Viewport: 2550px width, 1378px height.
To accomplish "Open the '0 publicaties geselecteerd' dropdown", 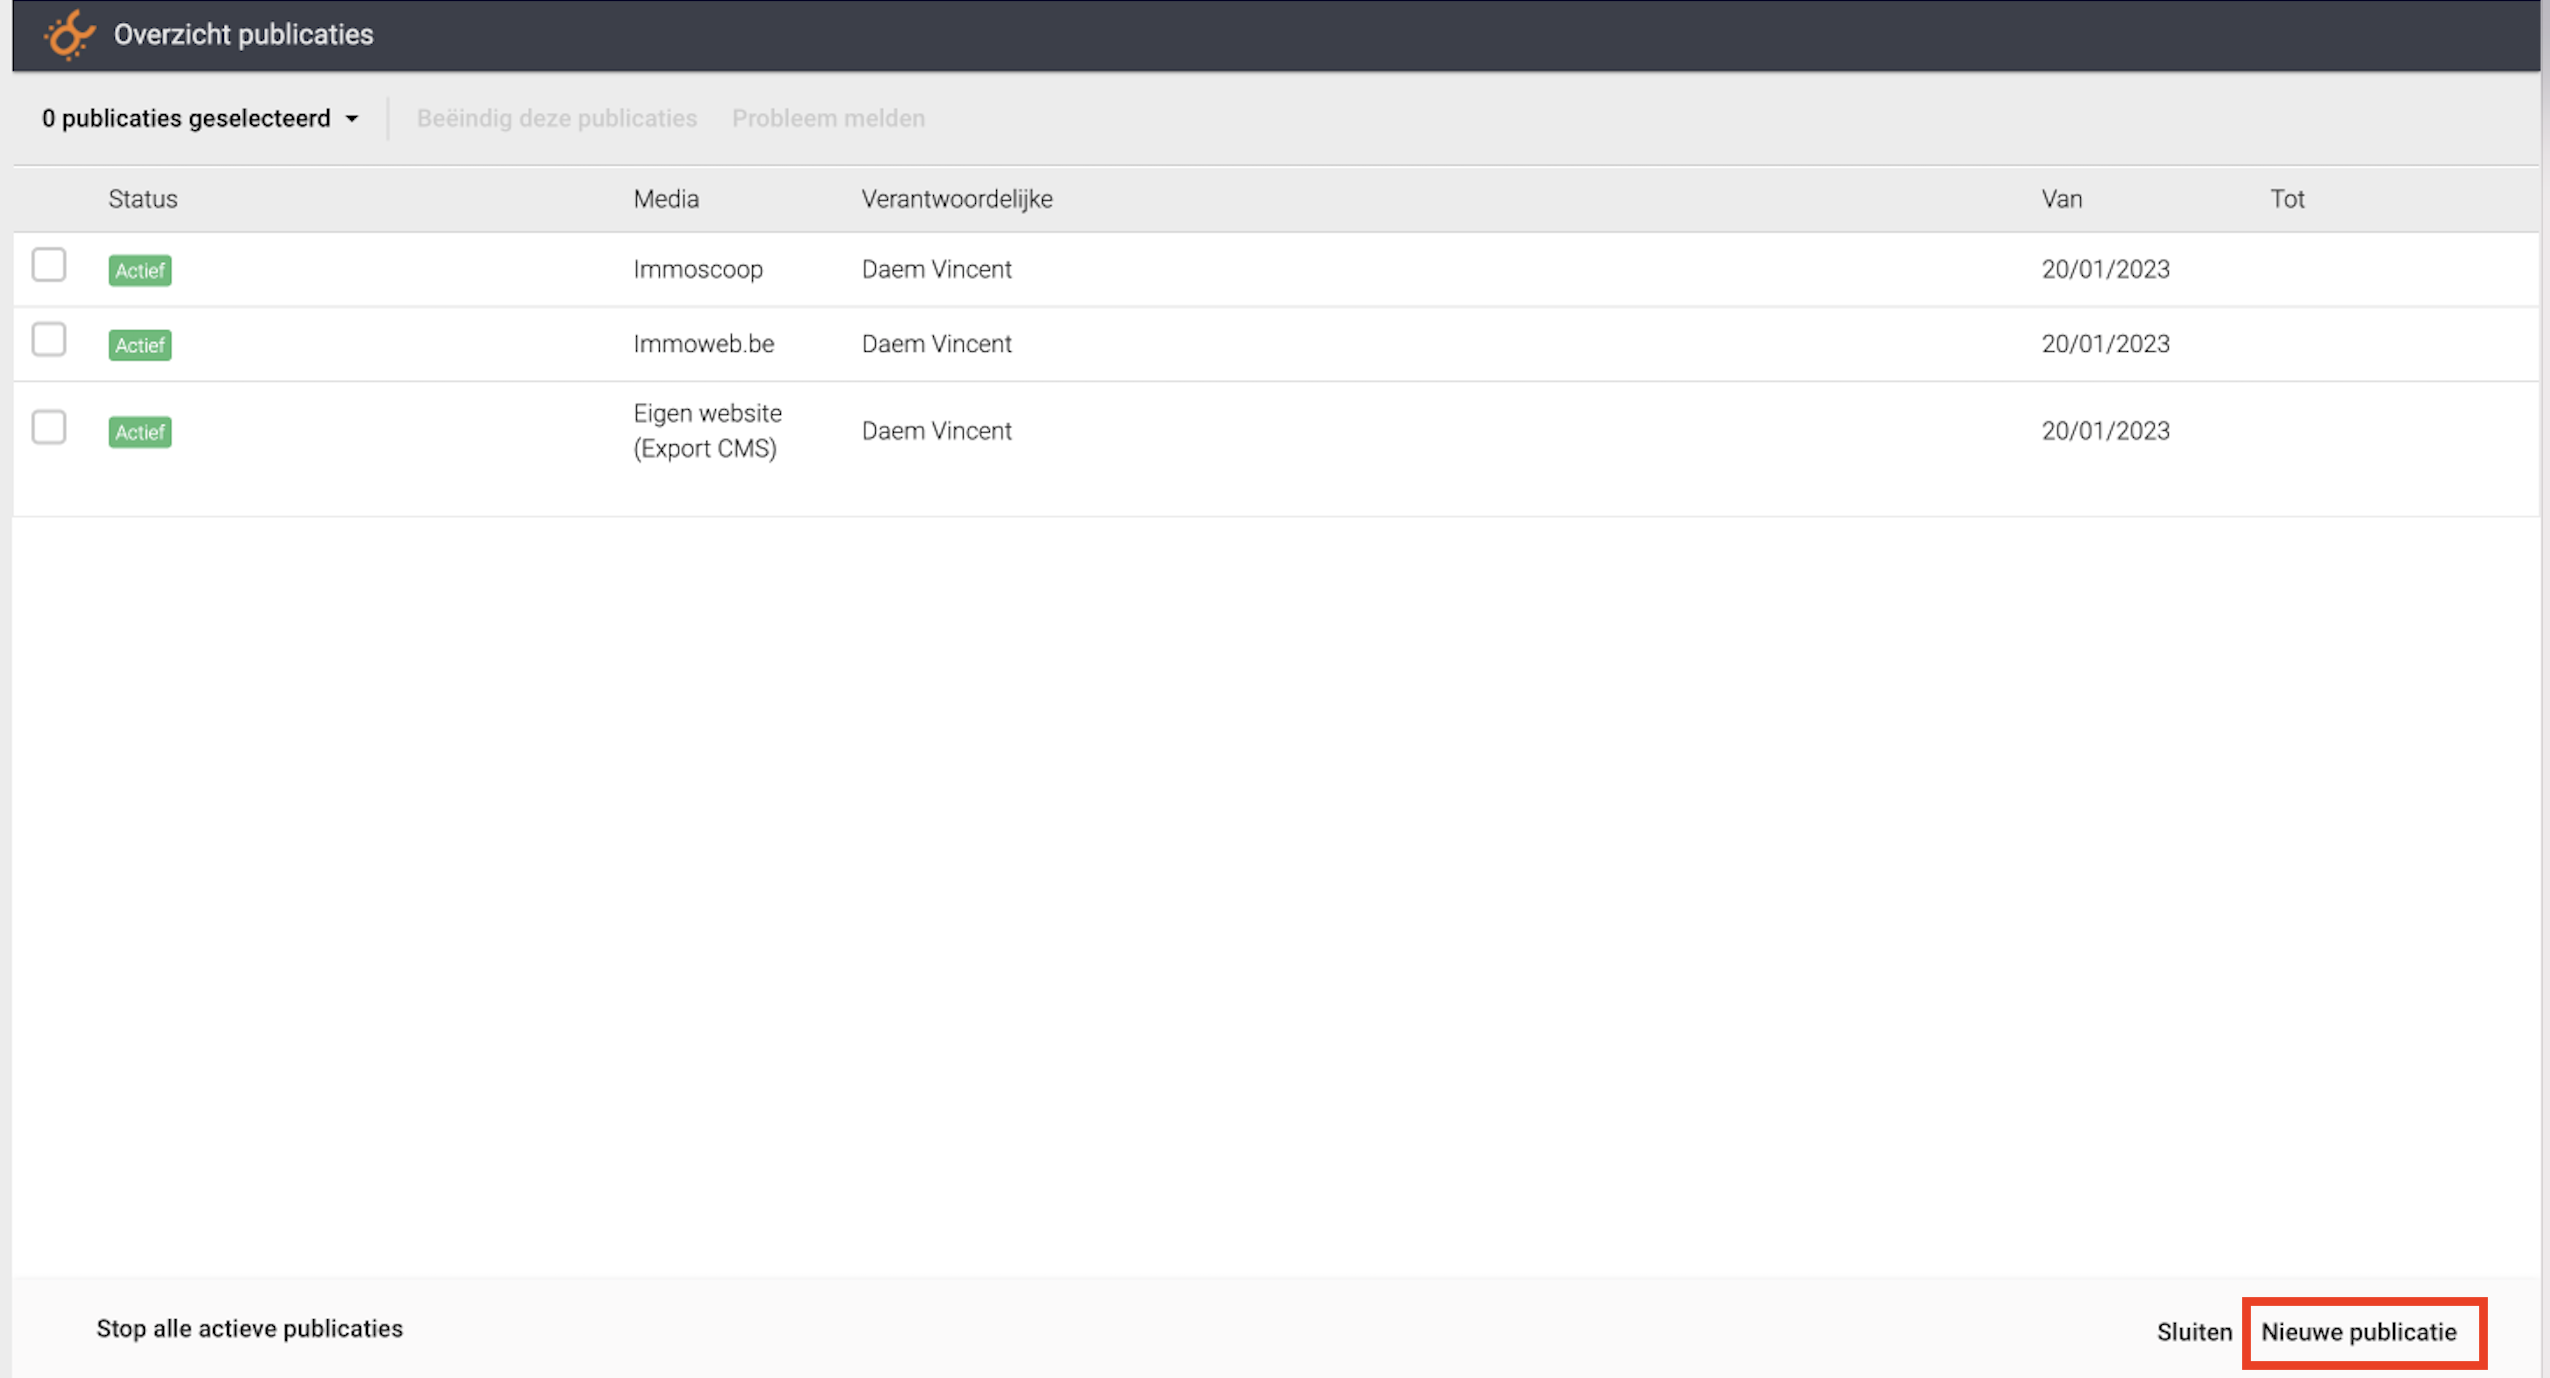I will click(200, 118).
